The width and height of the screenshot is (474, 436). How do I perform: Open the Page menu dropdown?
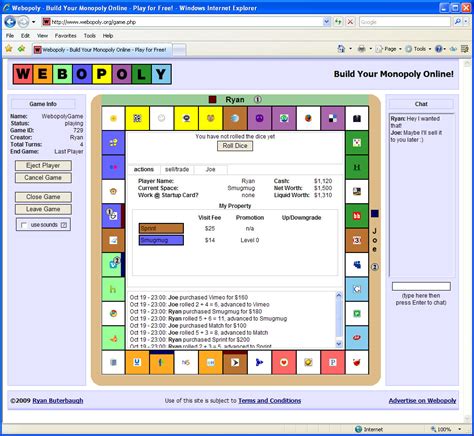389,49
